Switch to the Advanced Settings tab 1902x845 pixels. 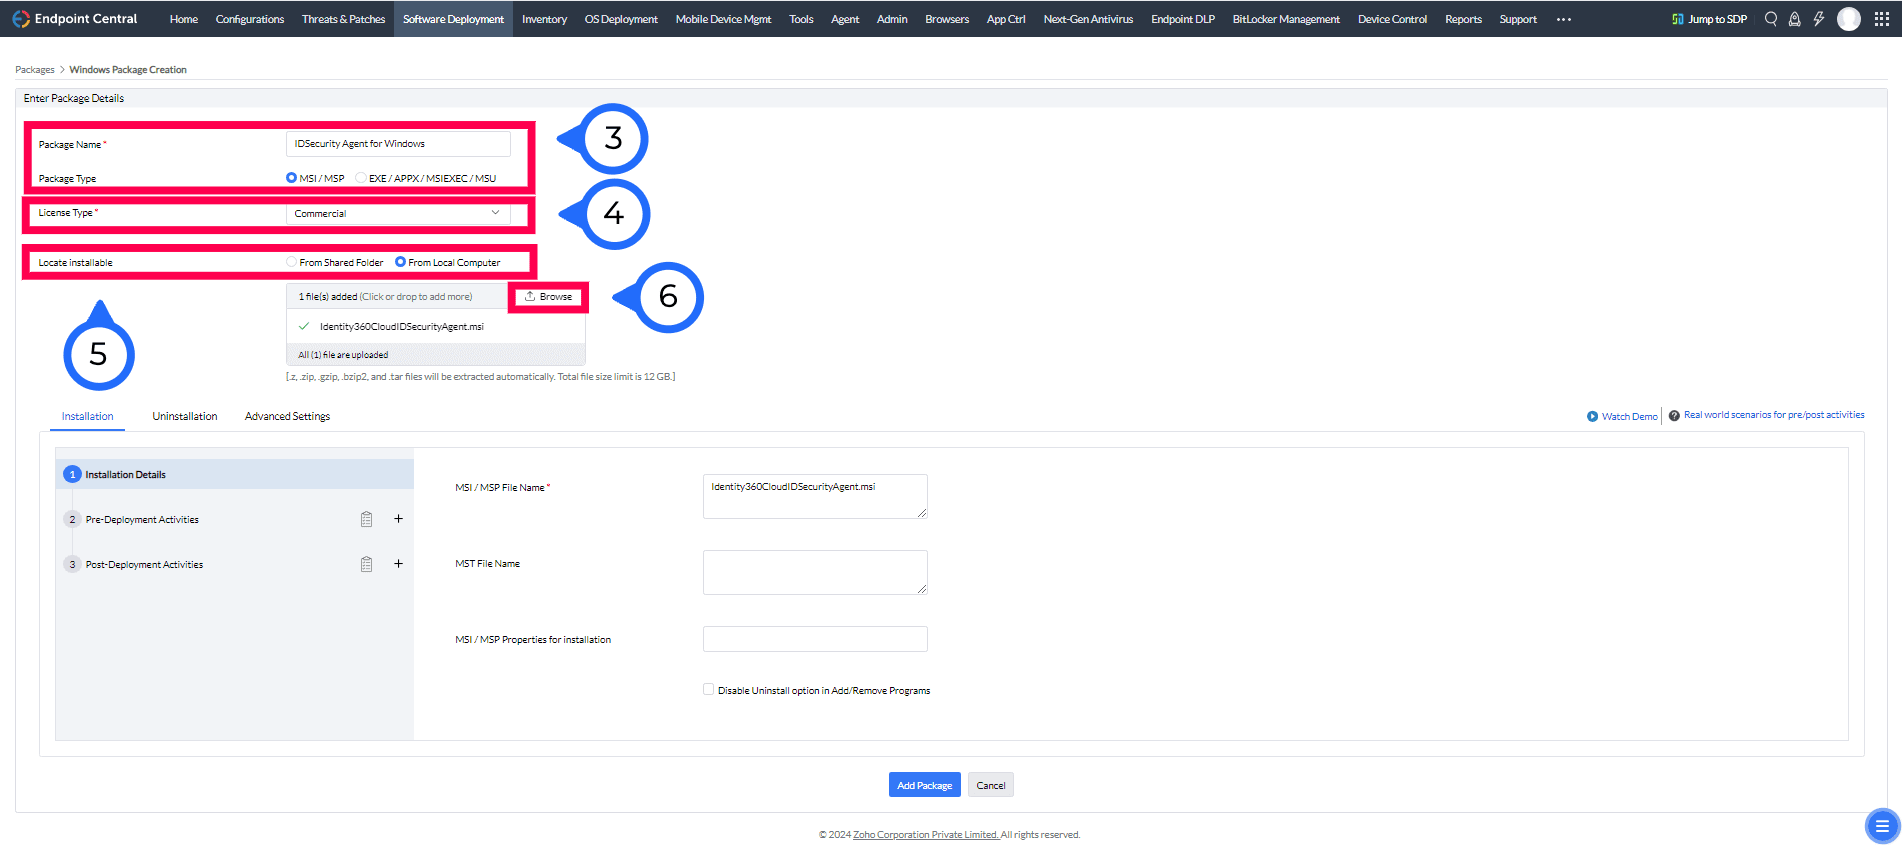[287, 416]
